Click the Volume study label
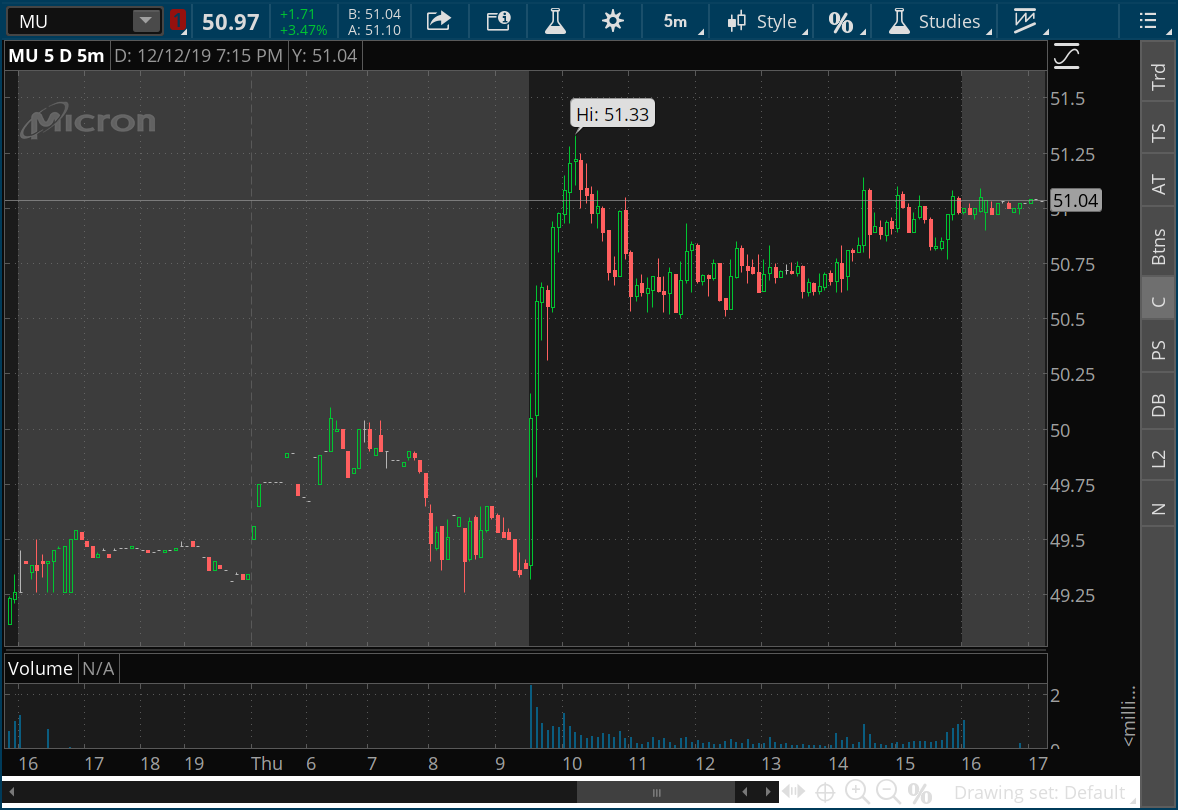Viewport: 1178px width, 810px height. point(40,668)
